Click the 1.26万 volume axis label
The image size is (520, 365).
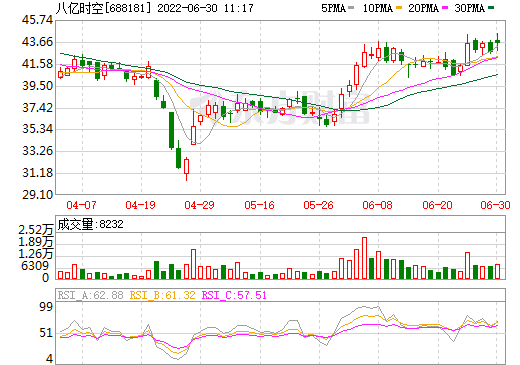coord(35,254)
